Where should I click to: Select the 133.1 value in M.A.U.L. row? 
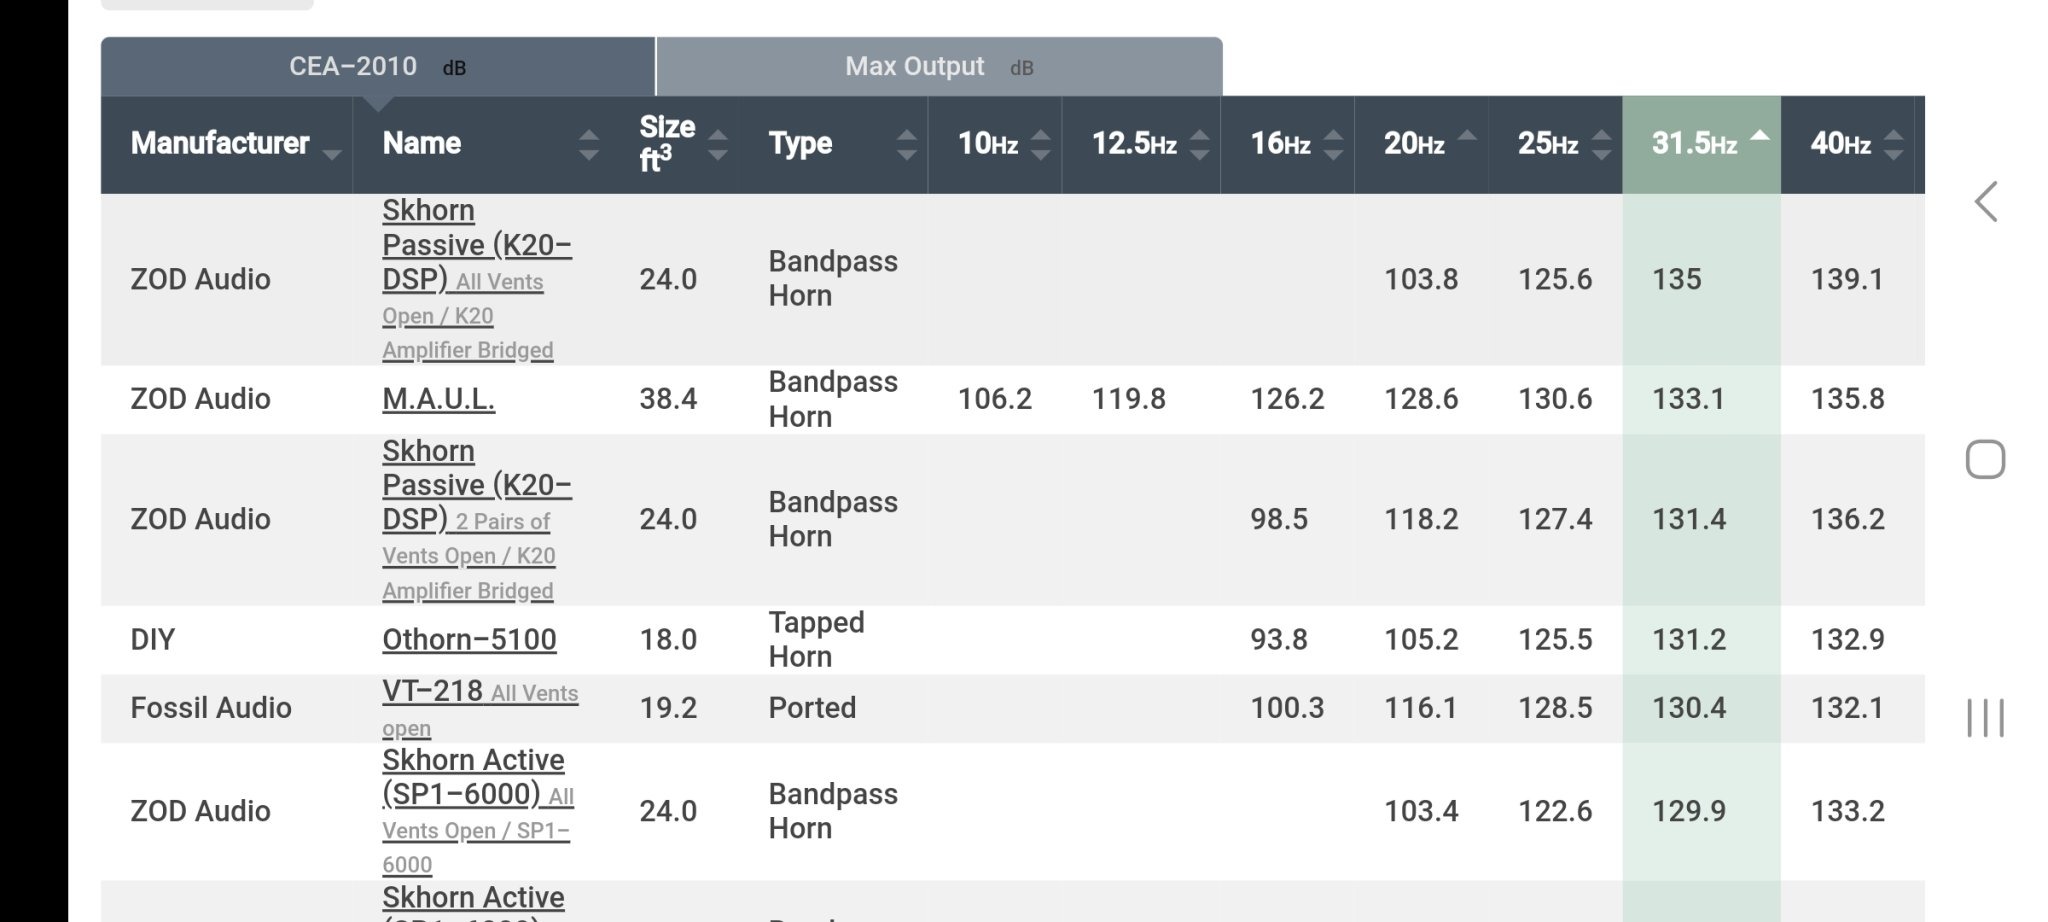click(1688, 399)
